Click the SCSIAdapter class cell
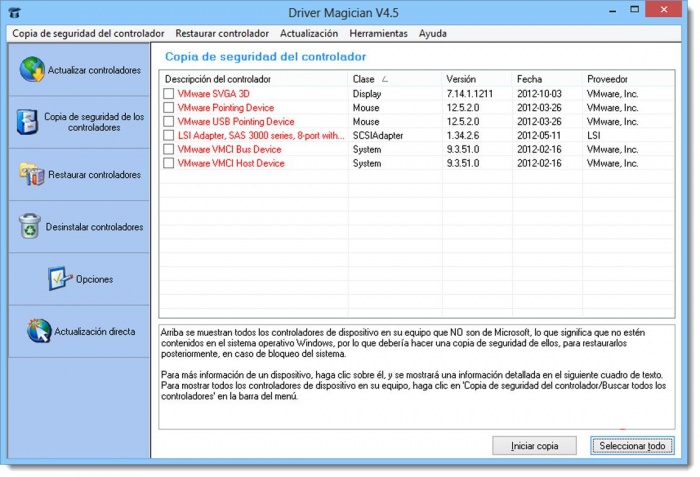The image size is (700, 477). (x=378, y=135)
